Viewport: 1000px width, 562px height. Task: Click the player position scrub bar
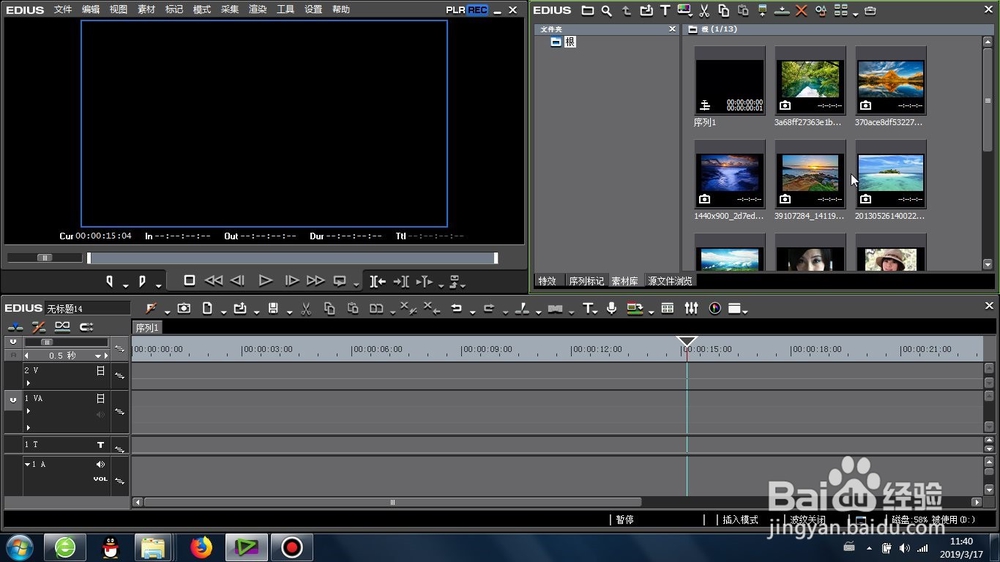click(x=293, y=258)
